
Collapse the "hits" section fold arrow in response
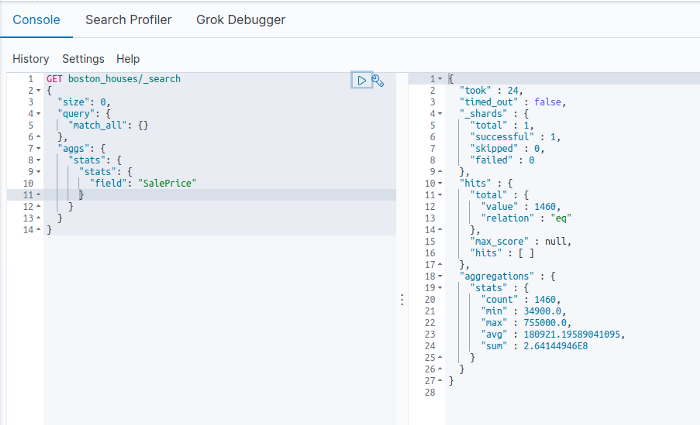[440, 183]
